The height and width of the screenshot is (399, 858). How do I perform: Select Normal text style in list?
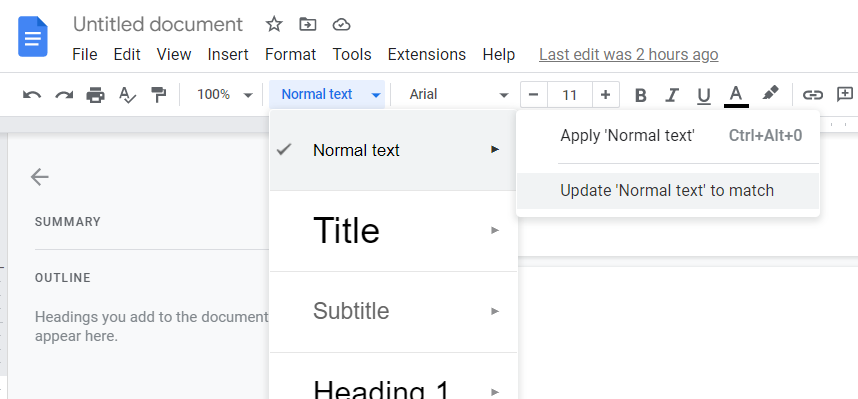393,150
